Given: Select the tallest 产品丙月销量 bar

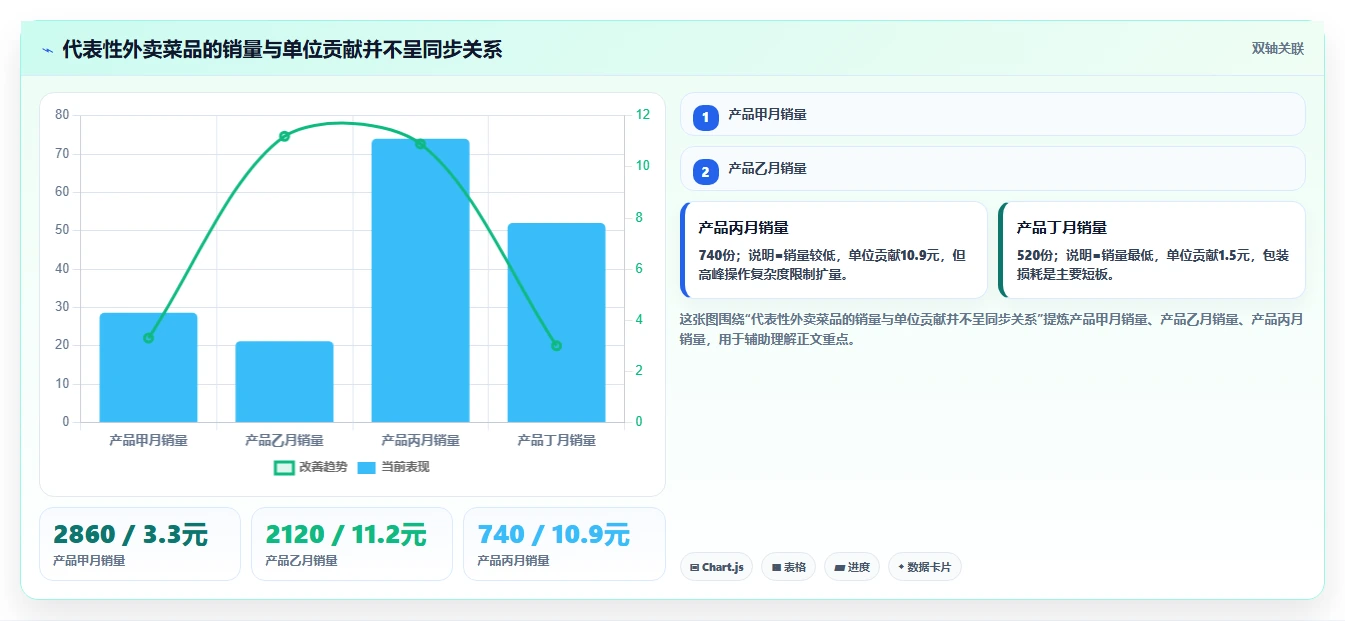Looking at the screenshot, I should coord(420,280).
